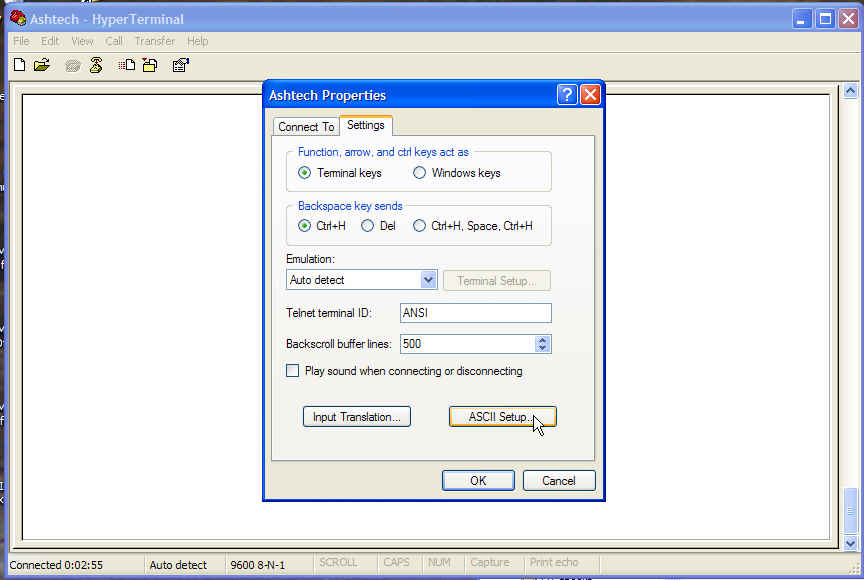Switch to the Connect To tab

306,127
